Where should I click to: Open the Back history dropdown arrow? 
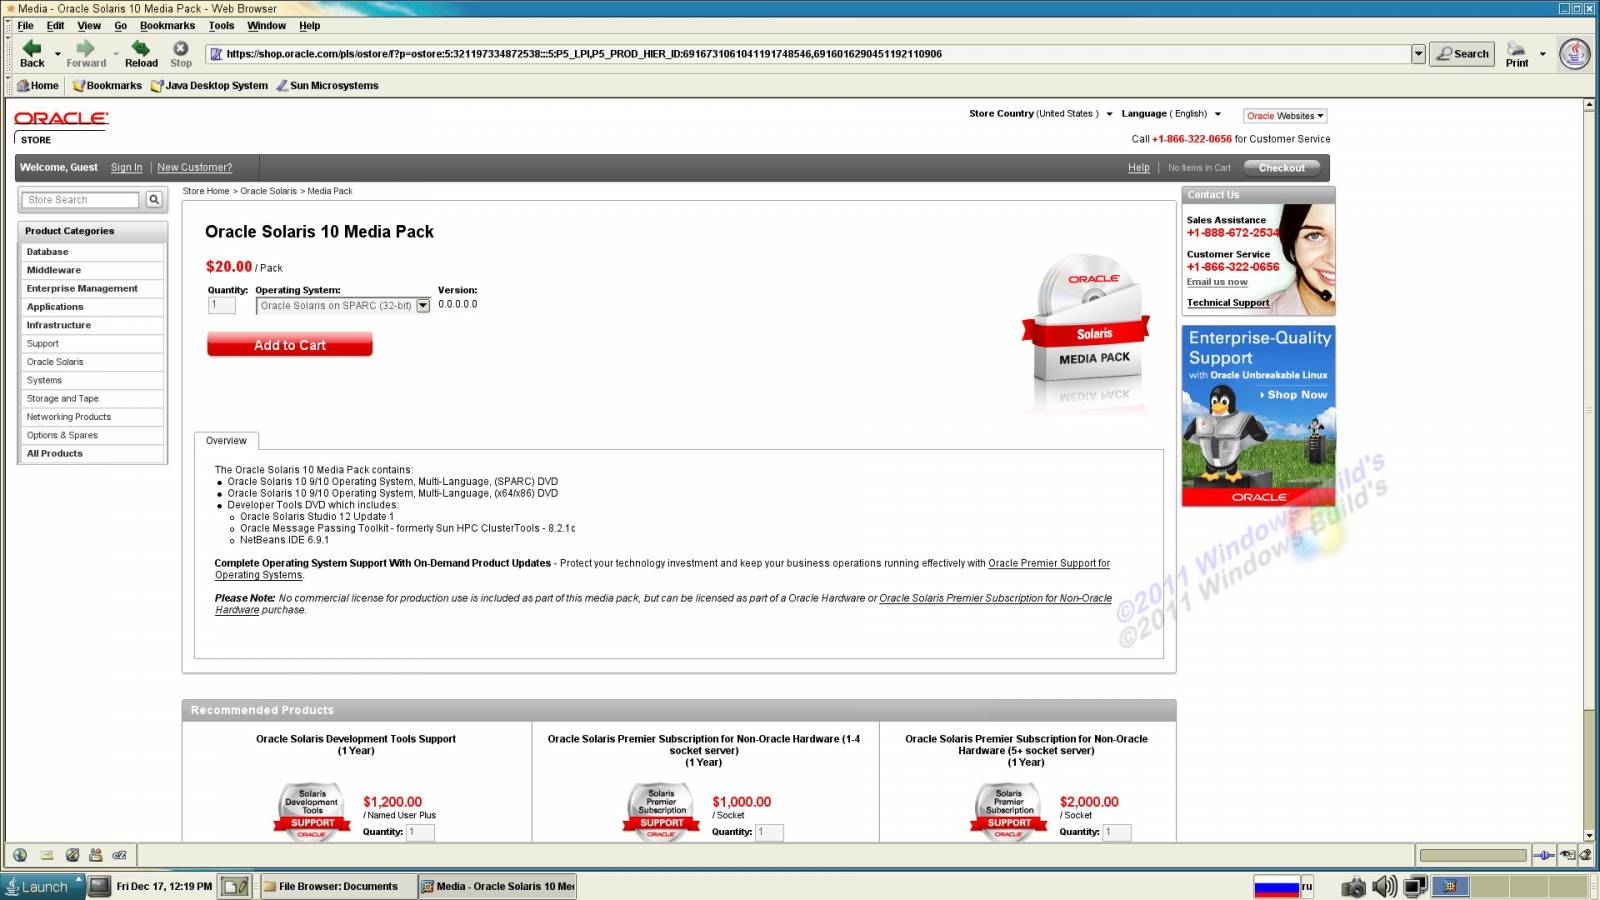click(x=57, y=54)
